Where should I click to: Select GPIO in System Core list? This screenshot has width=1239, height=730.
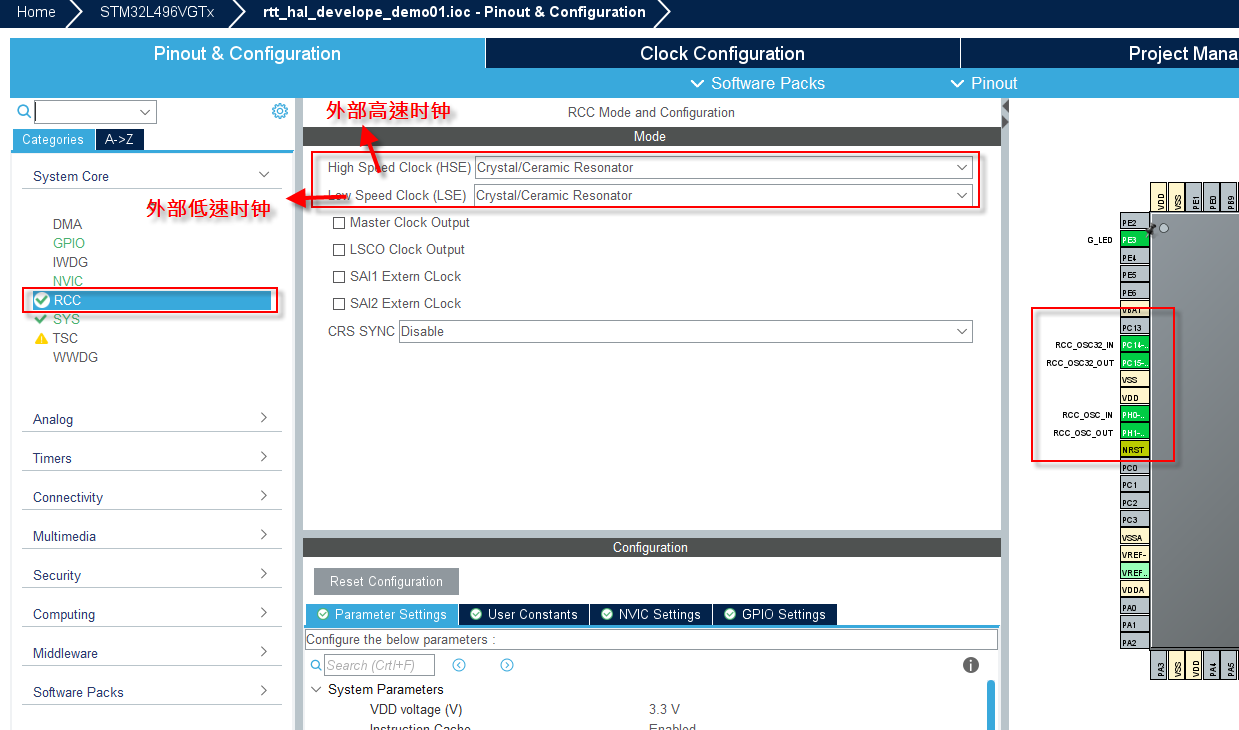(x=69, y=243)
